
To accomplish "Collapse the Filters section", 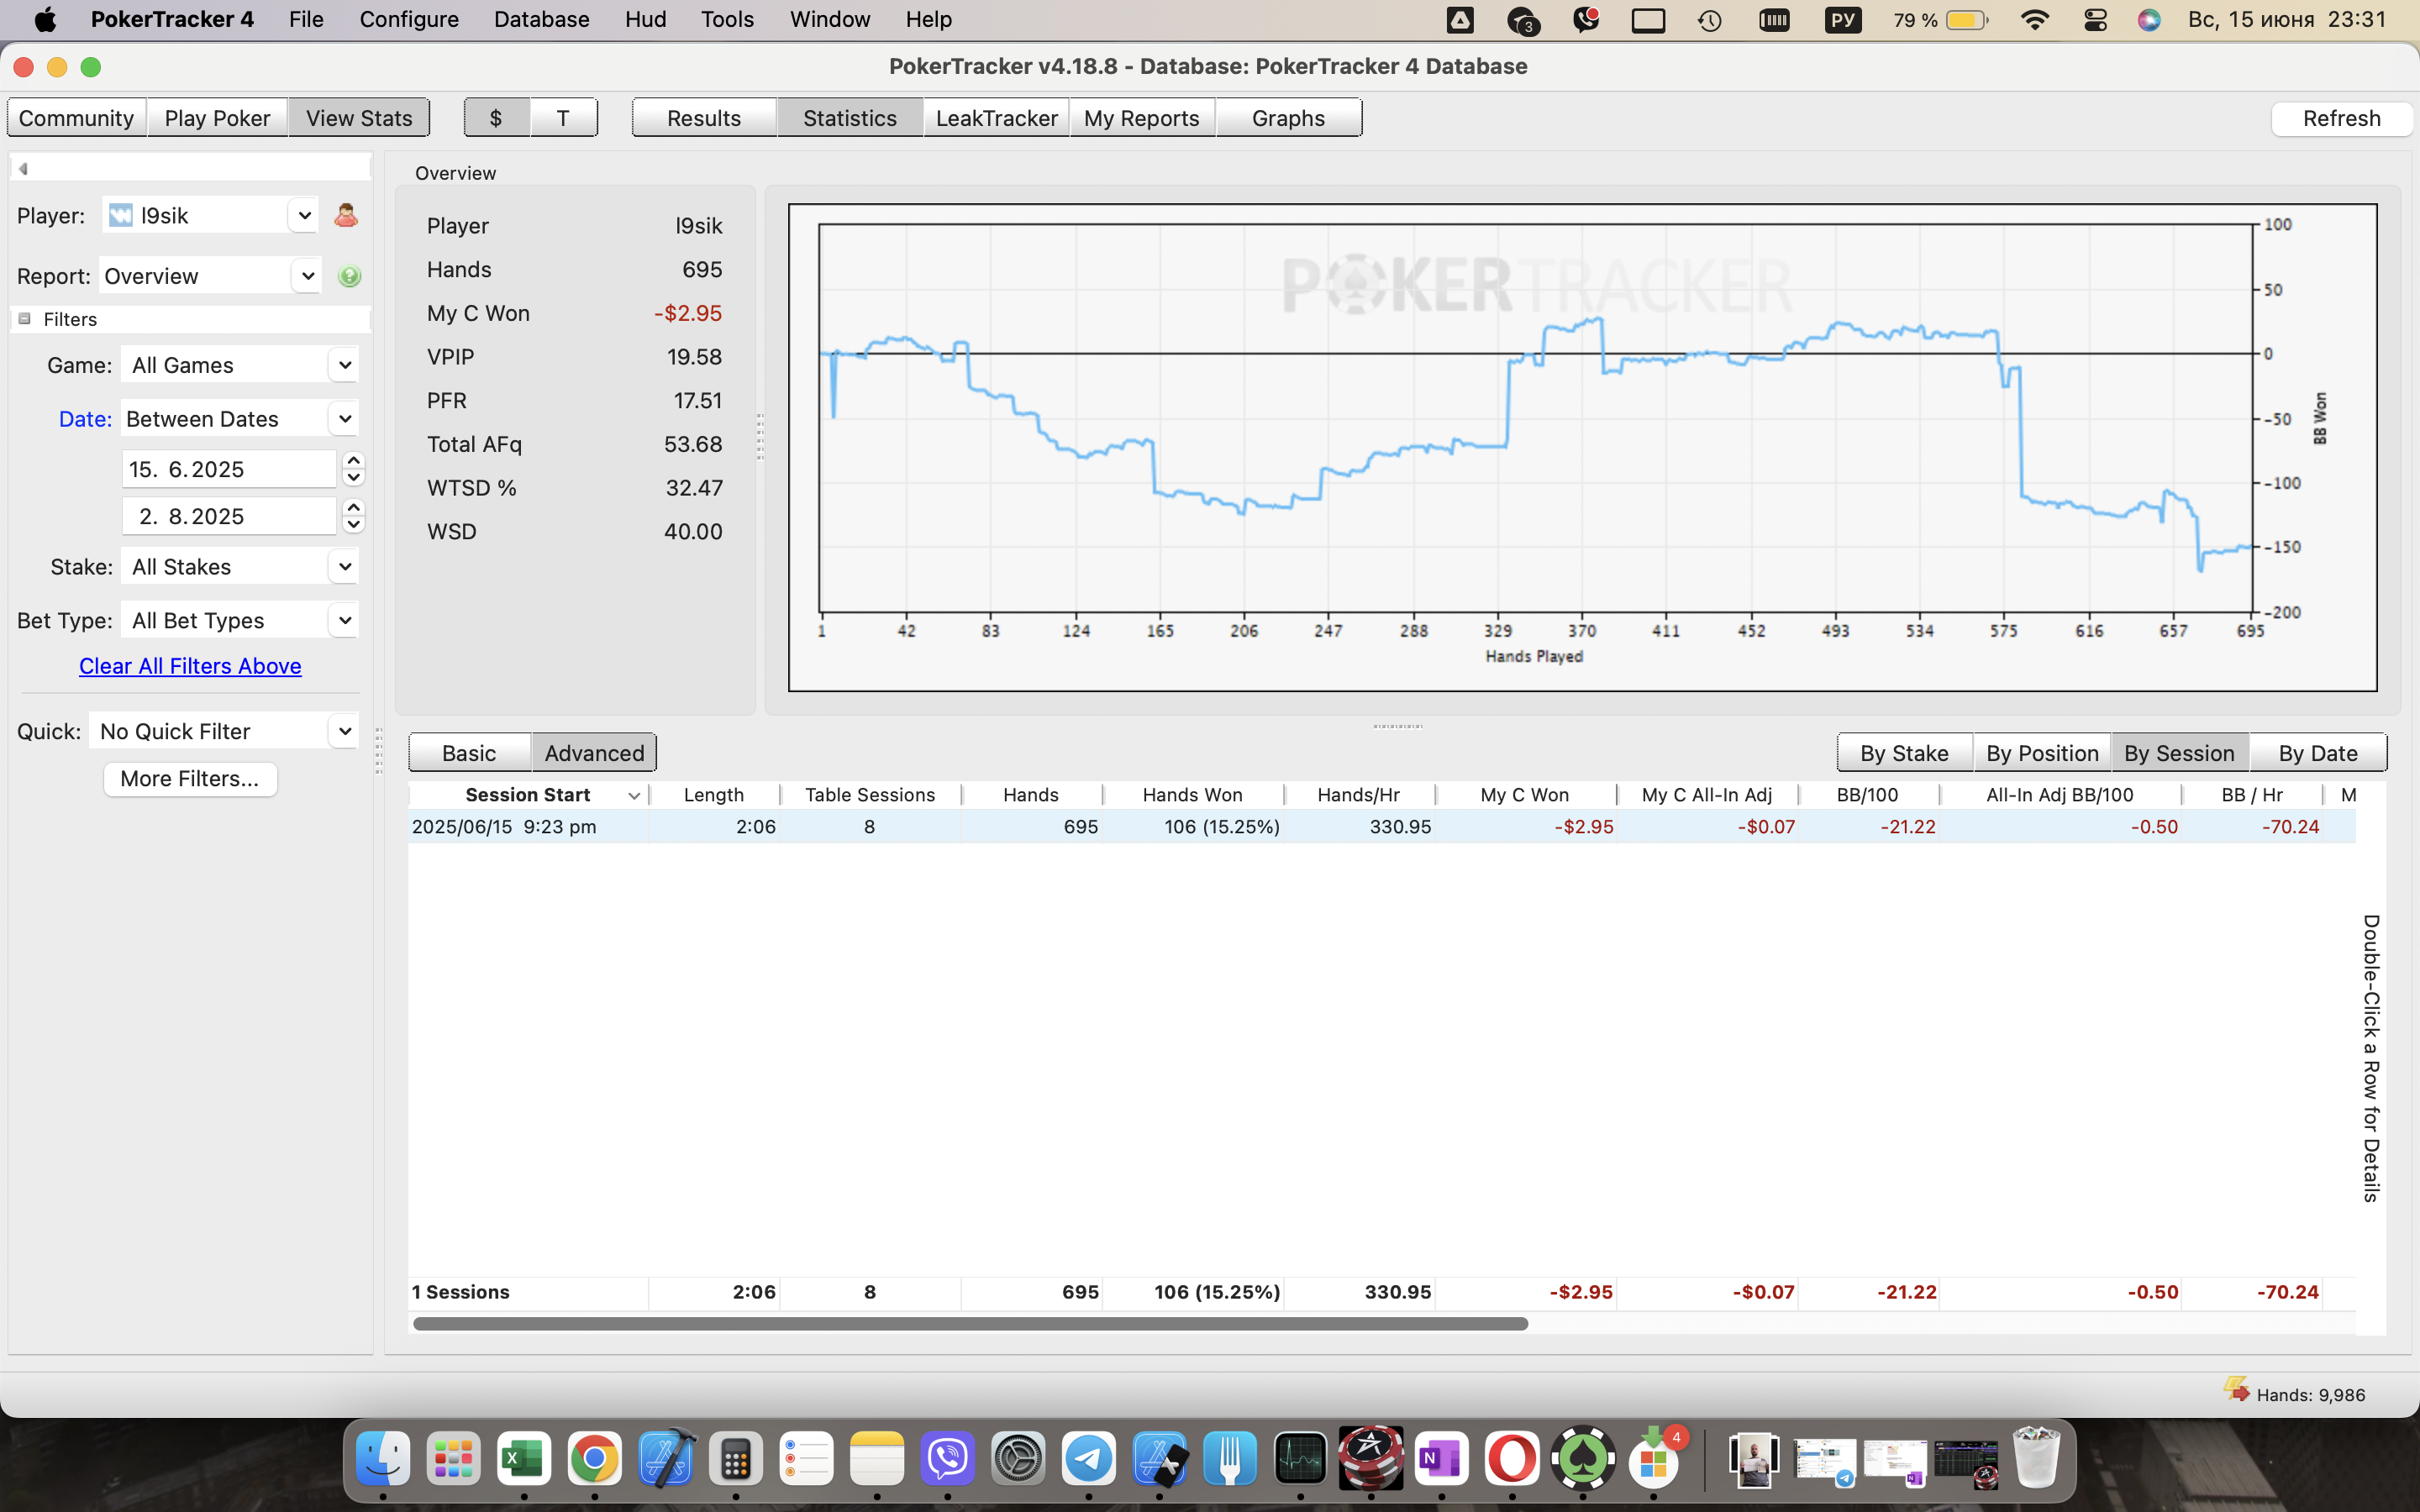I will (x=25, y=319).
